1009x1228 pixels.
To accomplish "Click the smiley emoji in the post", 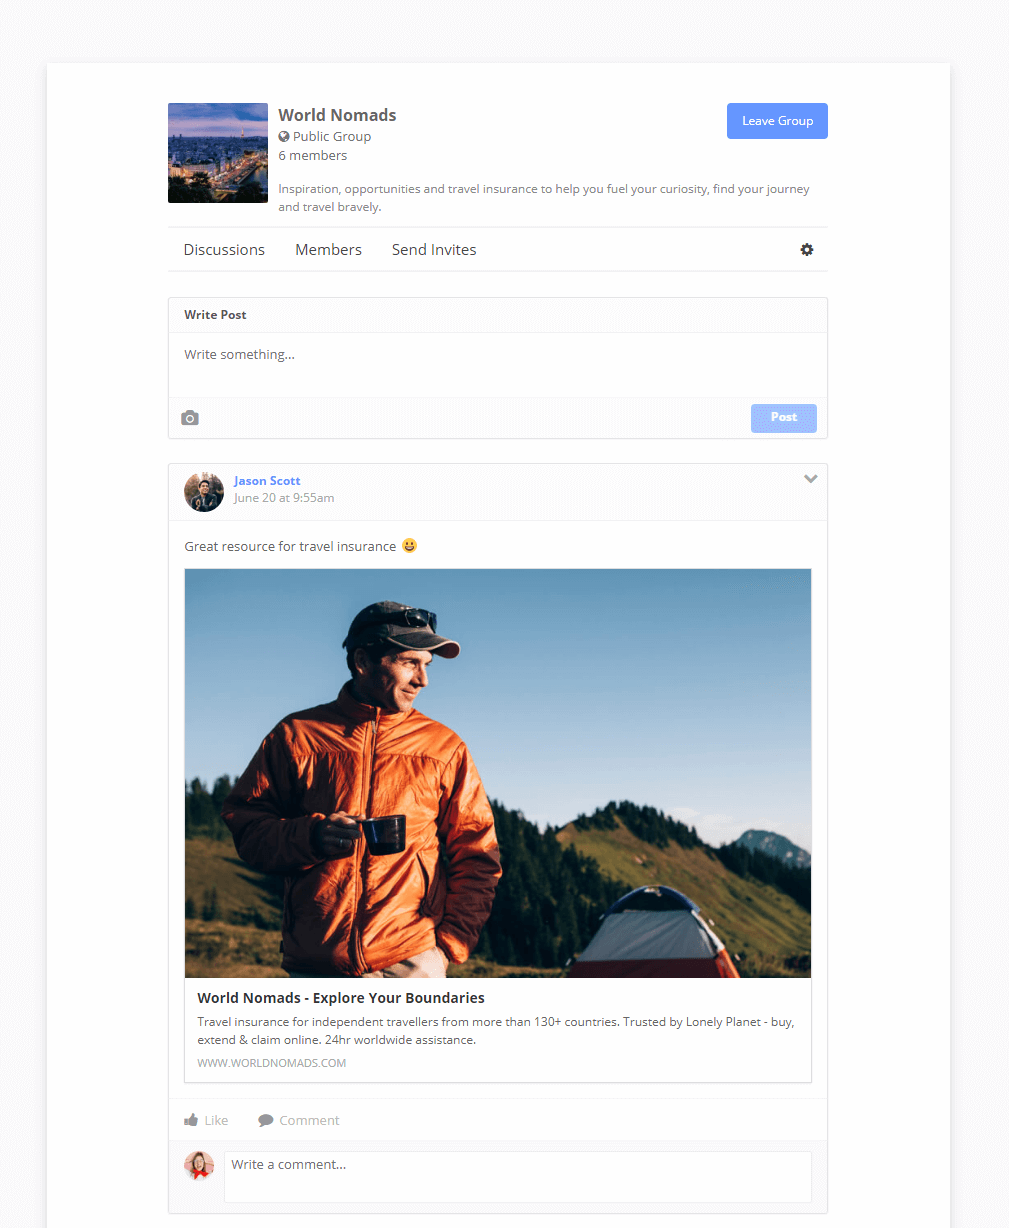I will 409,545.
